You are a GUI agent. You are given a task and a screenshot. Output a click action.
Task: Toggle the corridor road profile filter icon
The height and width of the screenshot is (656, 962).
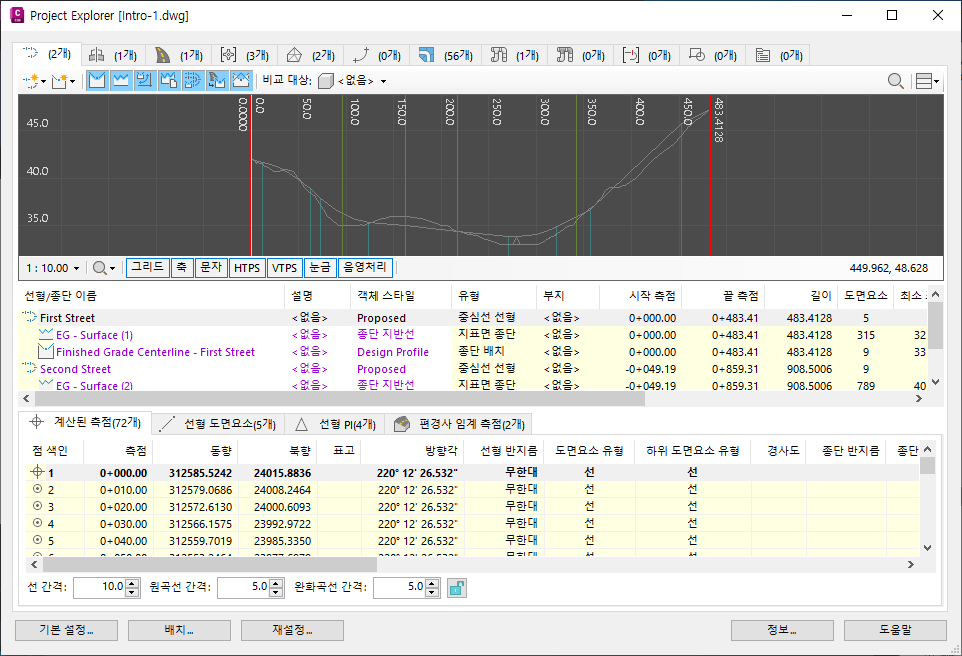[x=217, y=80]
